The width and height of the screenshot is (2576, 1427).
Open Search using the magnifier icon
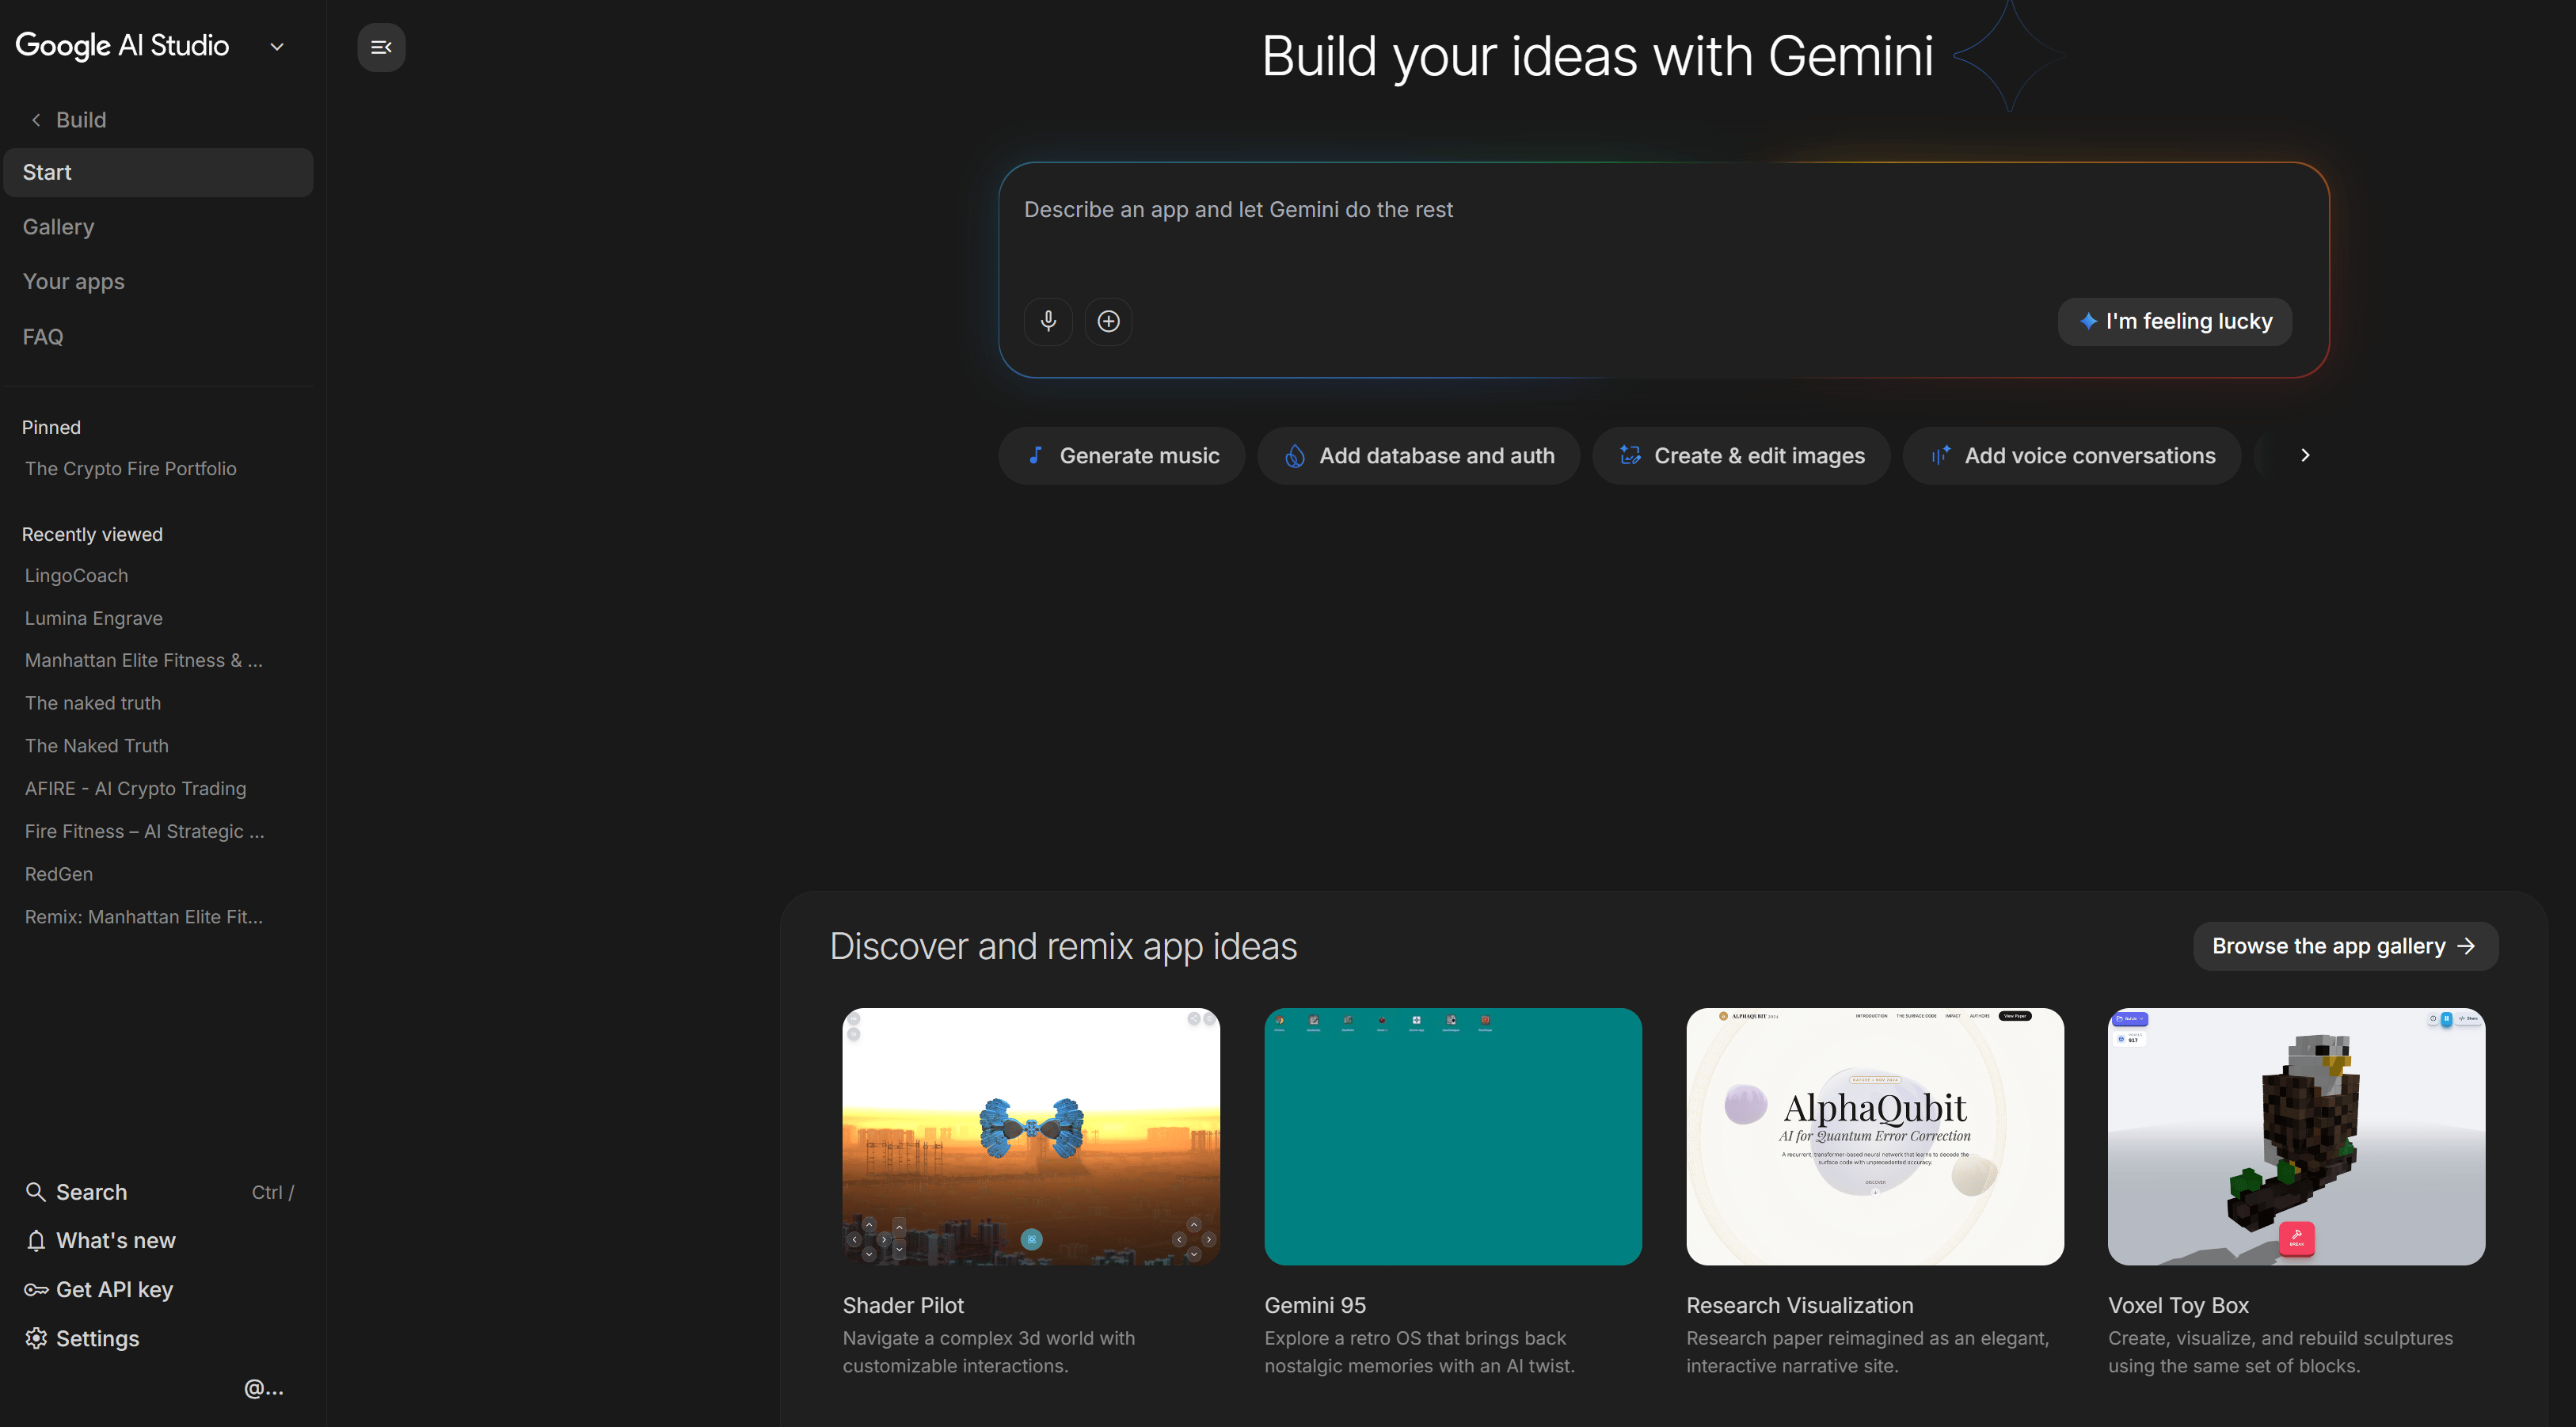pos(36,1191)
